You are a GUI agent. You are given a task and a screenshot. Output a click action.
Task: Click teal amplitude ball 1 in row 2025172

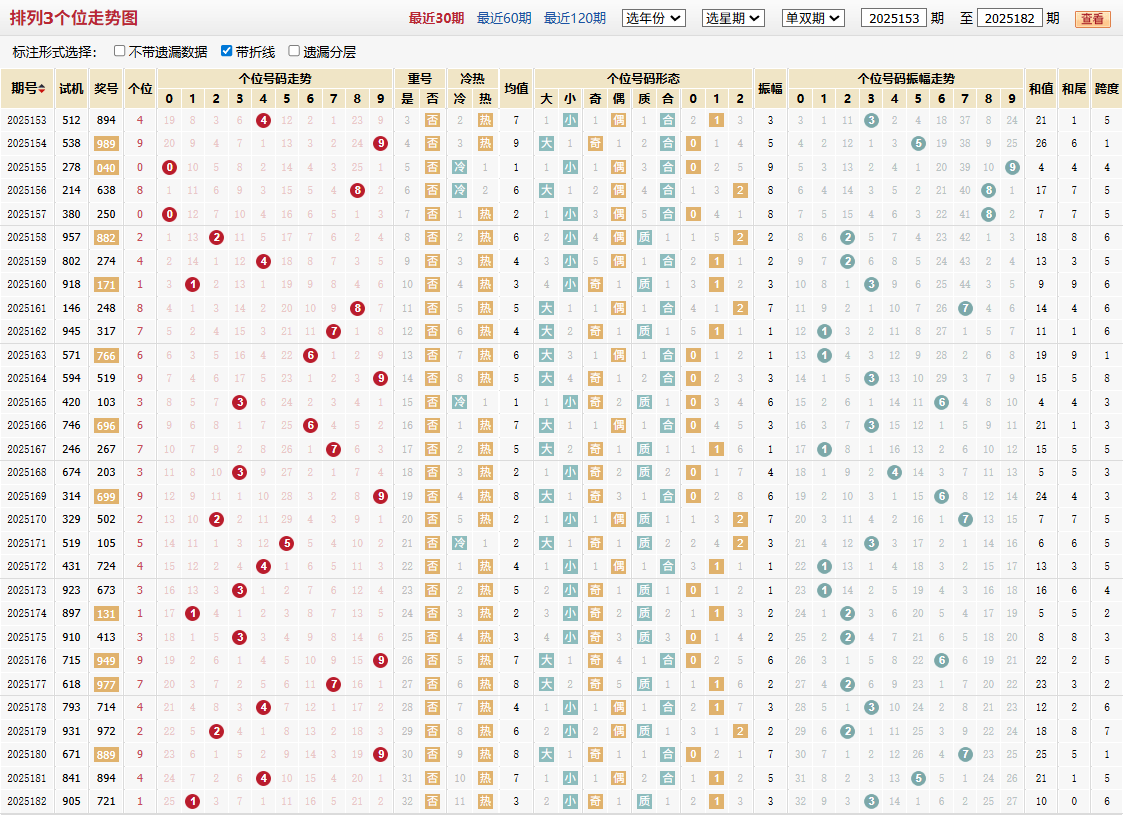pyautogui.click(x=824, y=567)
